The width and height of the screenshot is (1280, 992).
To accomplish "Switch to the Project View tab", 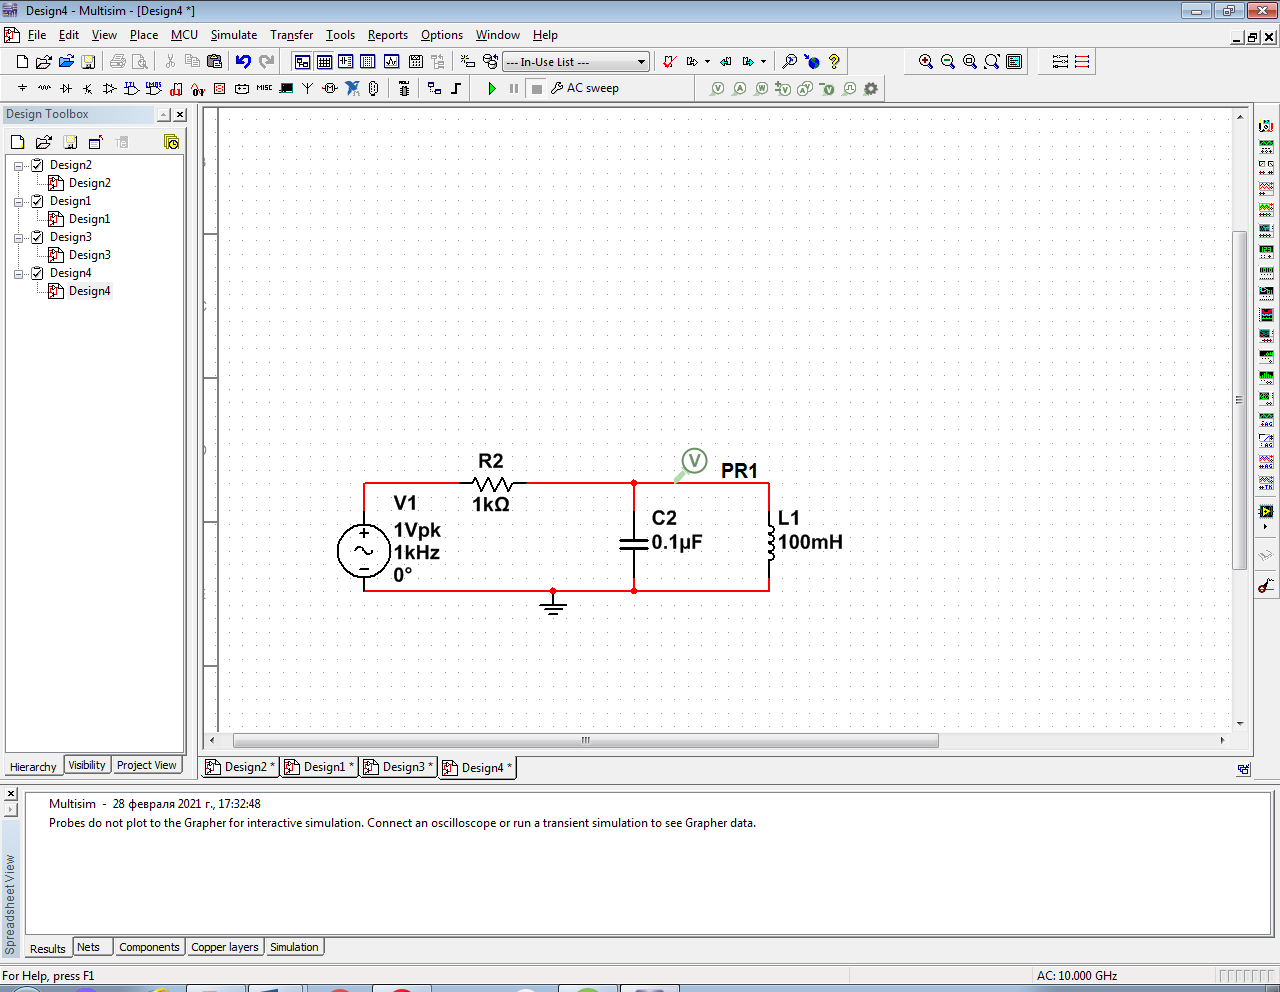I will [147, 765].
